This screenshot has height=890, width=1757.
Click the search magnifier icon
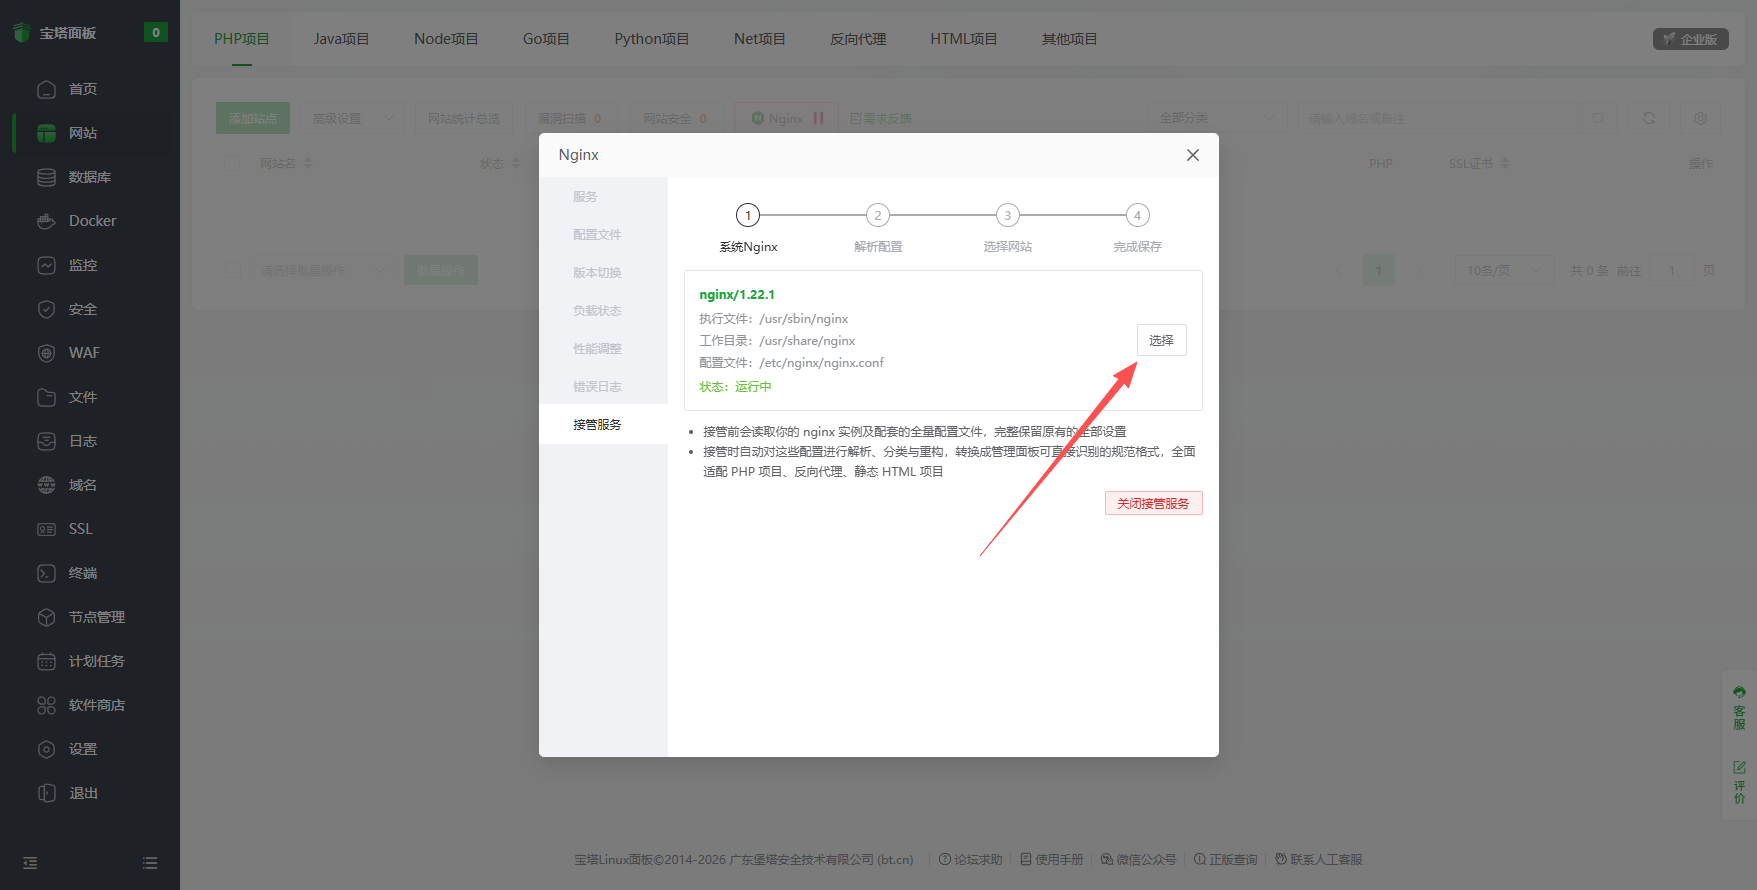pos(1598,118)
